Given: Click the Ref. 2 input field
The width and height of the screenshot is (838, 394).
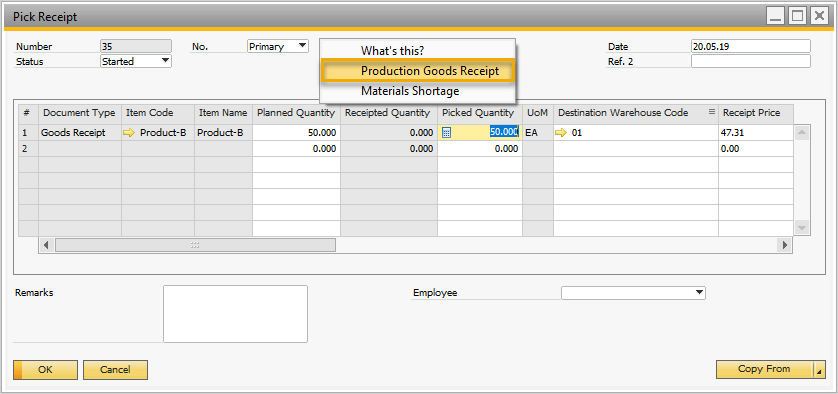Looking at the screenshot, I should [750, 61].
